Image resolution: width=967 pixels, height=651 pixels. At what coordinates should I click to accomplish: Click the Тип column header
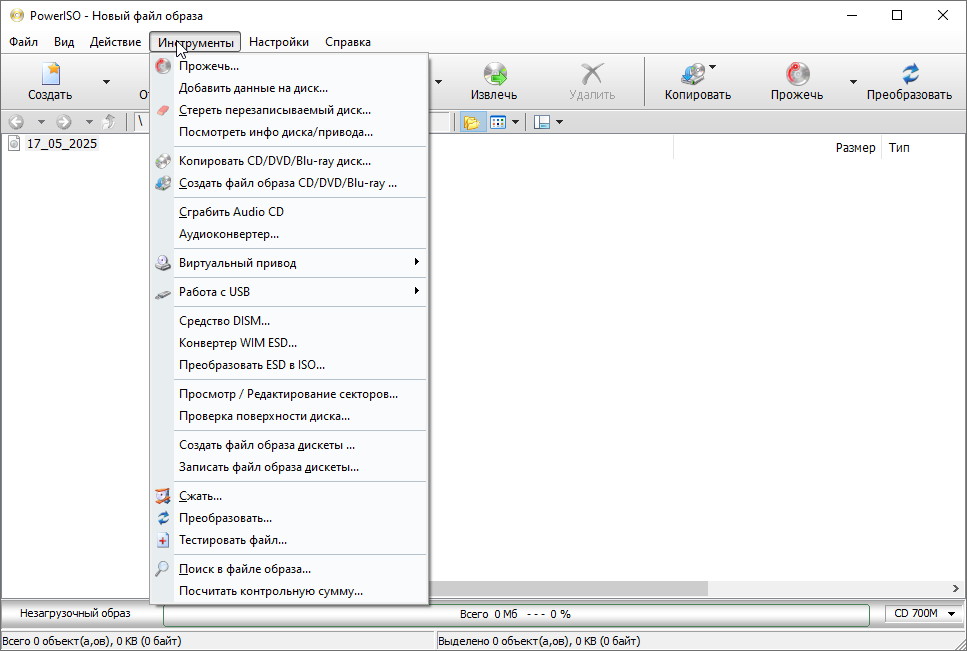pos(899,147)
